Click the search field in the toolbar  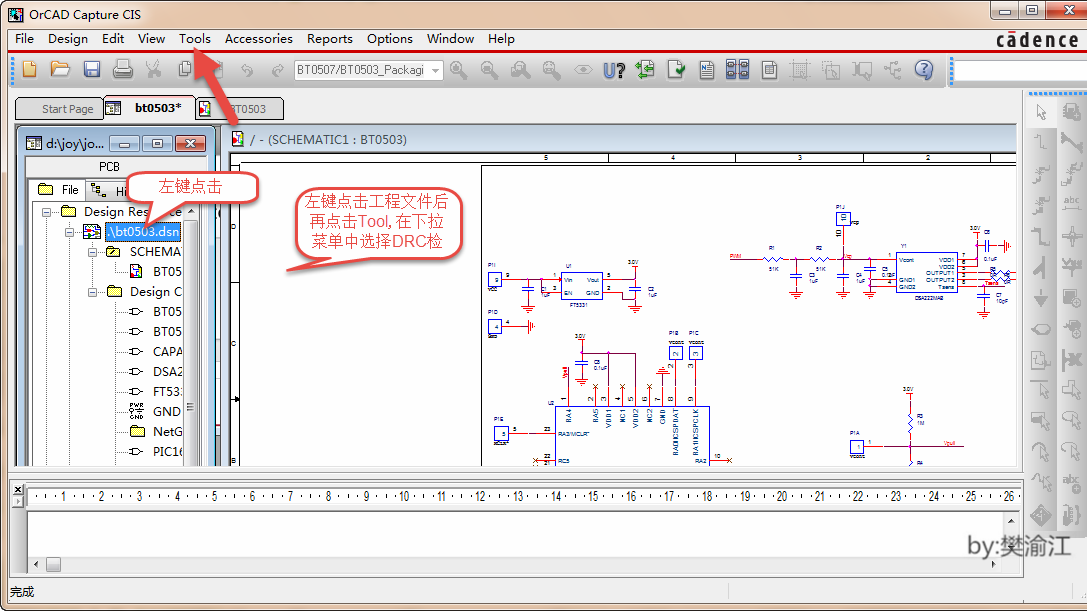click(x=1020, y=70)
